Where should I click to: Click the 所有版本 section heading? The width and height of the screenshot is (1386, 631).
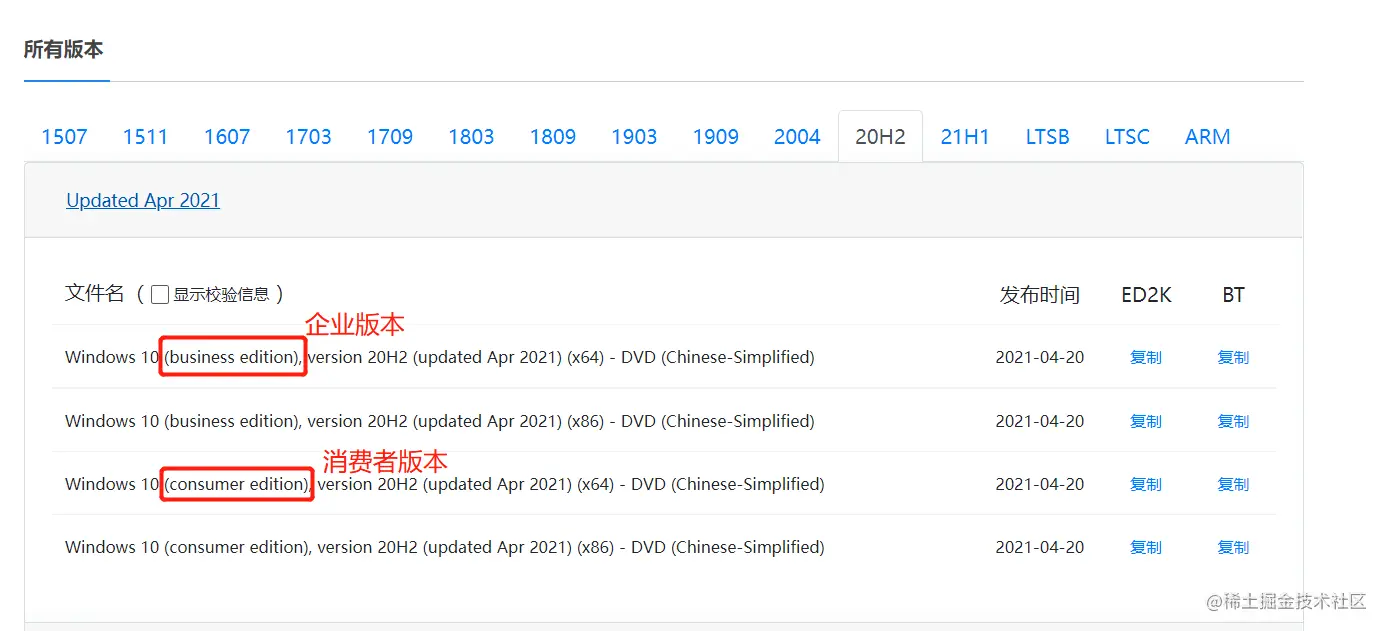(64, 49)
